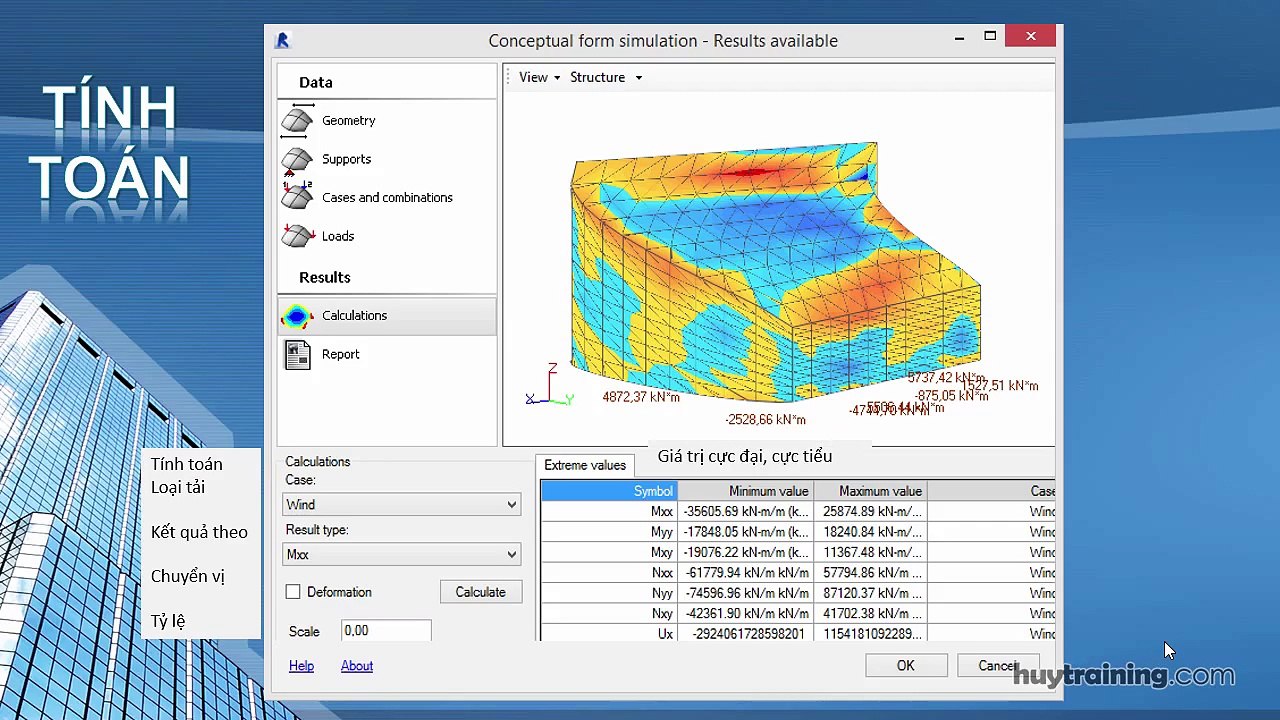The height and width of the screenshot is (720, 1280).
Task: Switch to the Extreme values tab
Action: click(x=585, y=465)
